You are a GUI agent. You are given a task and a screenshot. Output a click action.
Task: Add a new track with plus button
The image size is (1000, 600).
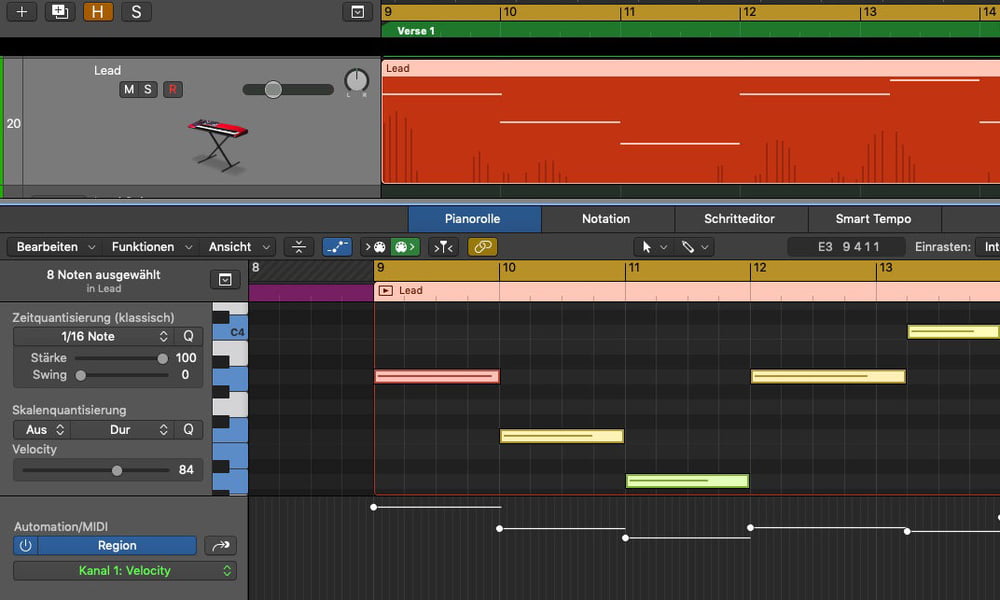pos(22,11)
